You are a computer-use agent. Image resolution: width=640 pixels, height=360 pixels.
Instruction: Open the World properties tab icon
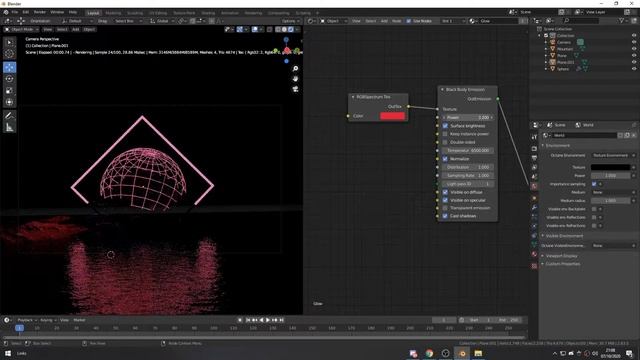click(534, 186)
